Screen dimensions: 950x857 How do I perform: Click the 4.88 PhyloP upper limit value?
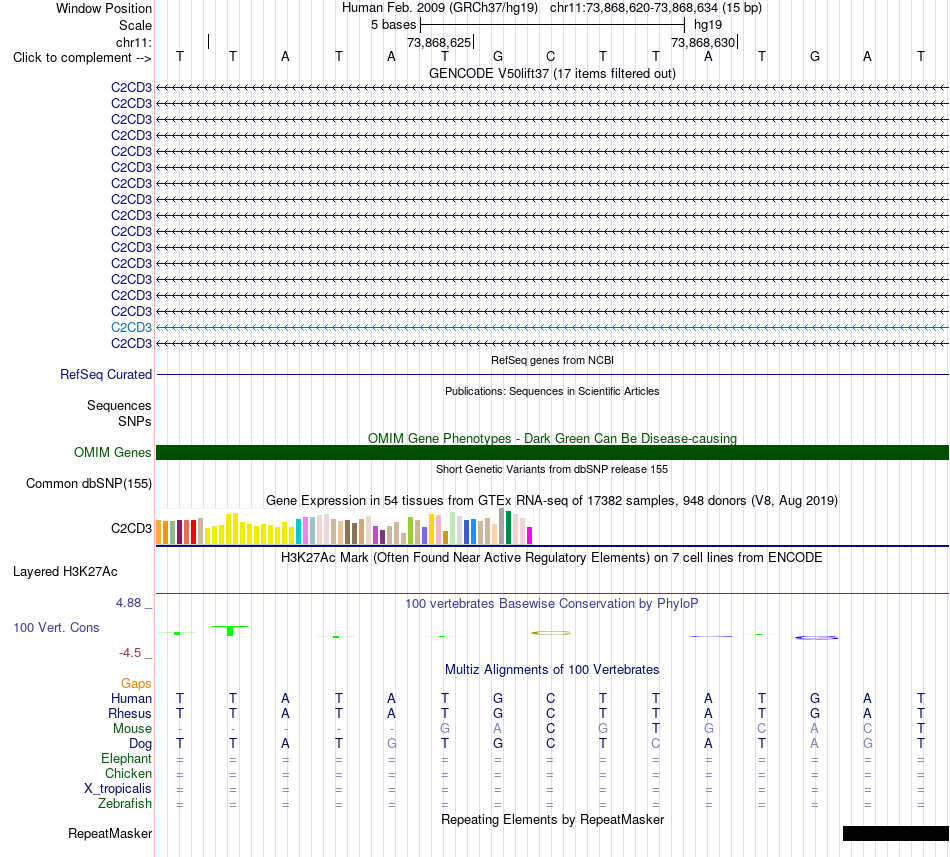(x=128, y=603)
